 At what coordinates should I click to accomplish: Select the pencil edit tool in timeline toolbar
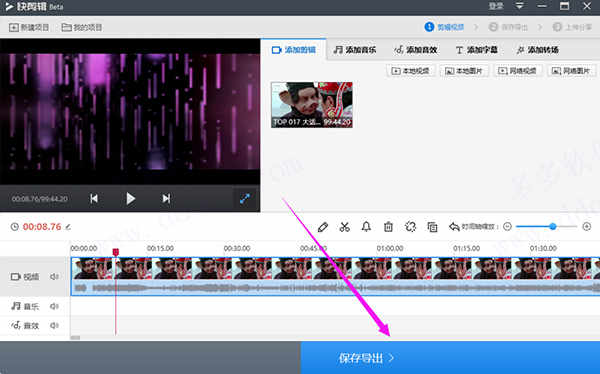click(323, 227)
